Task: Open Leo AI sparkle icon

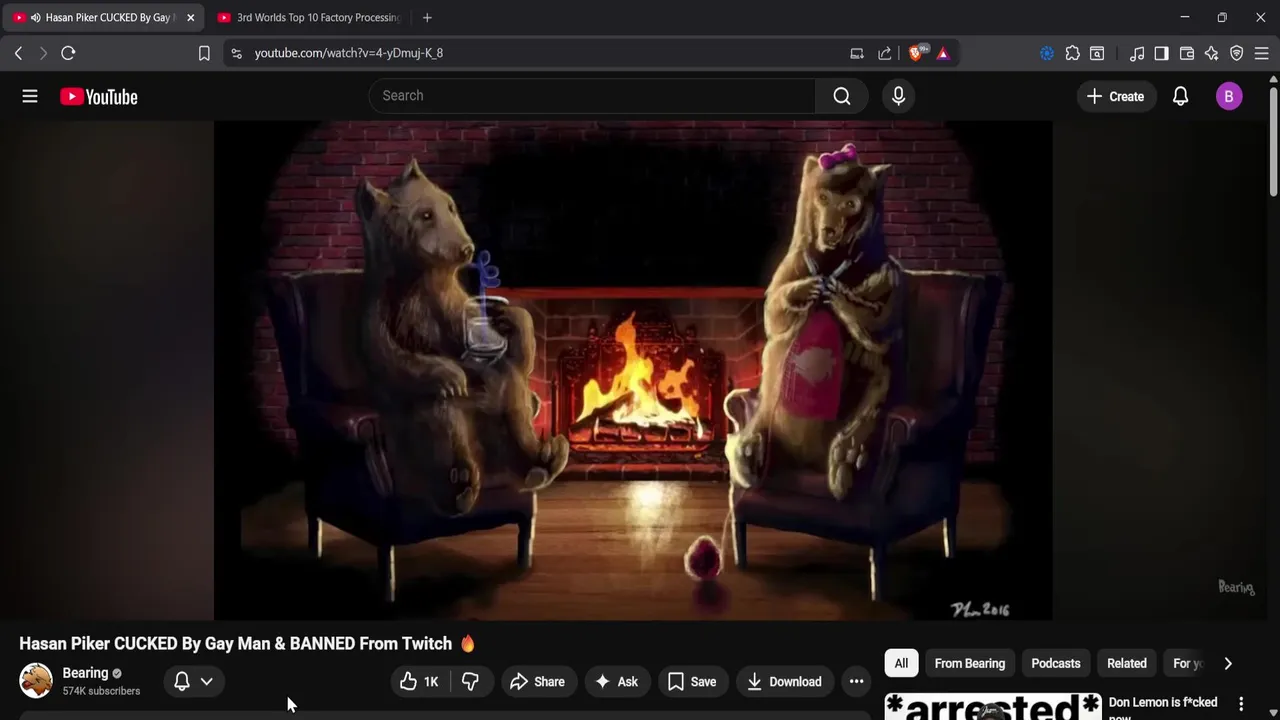Action: [x=1212, y=53]
